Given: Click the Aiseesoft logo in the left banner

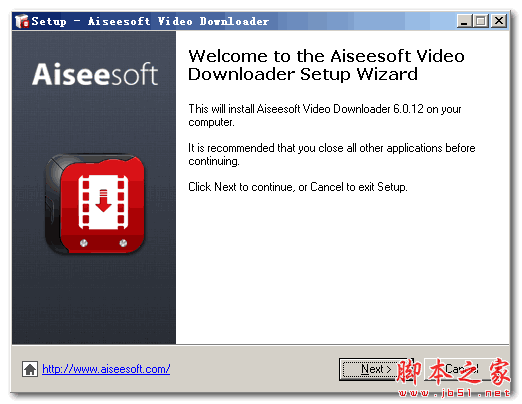Looking at the screenshot, I should click(95, 74).
